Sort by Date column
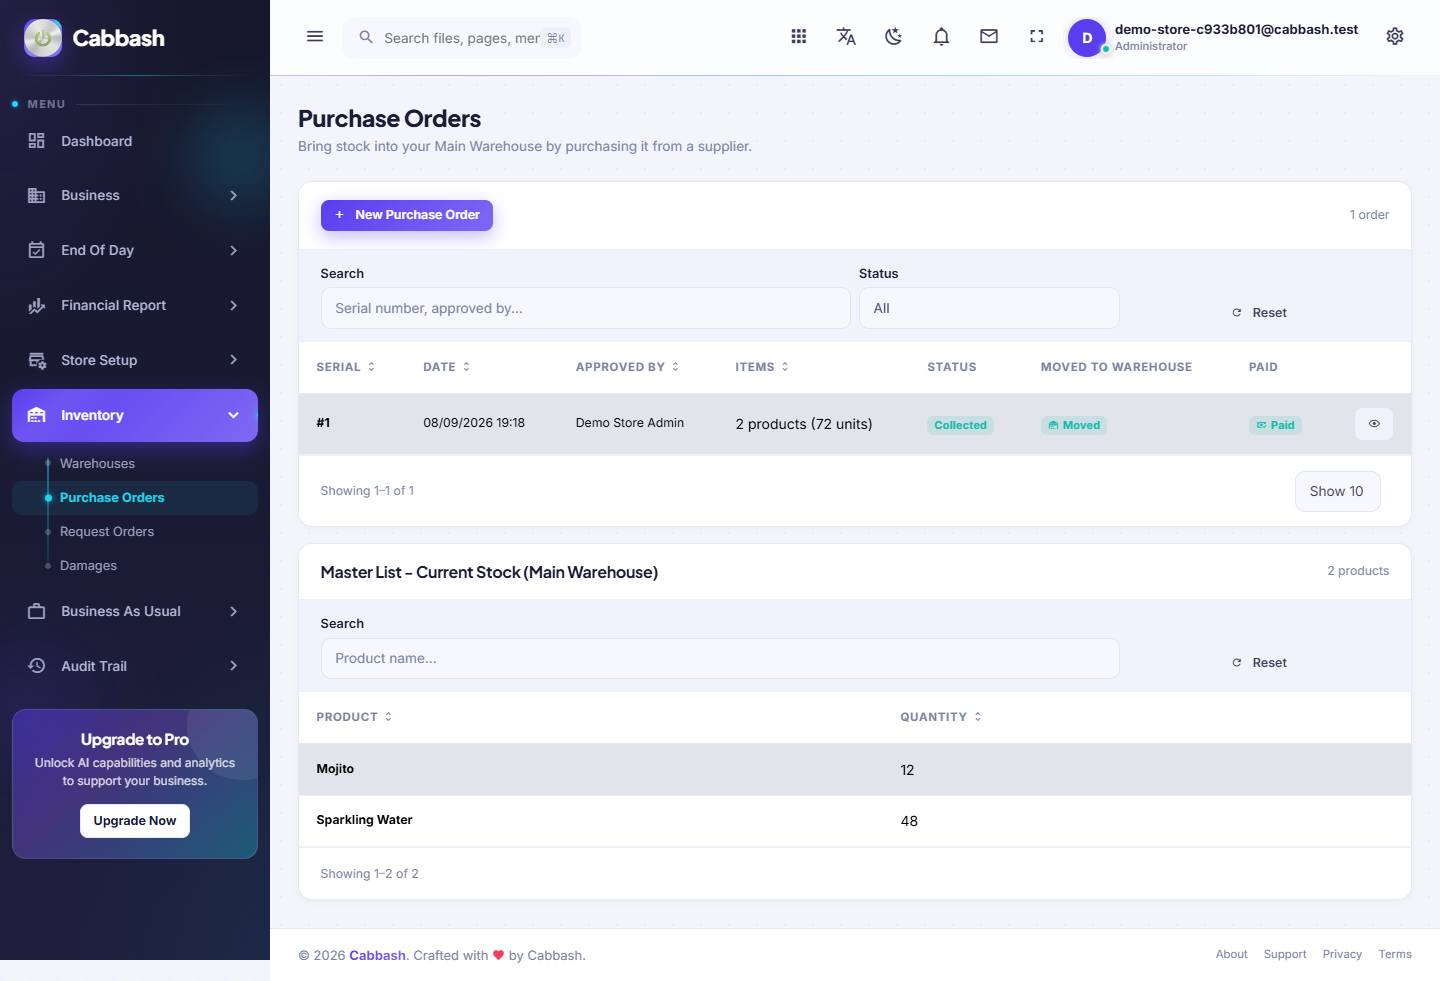This screenshot has height=981, width=1440. click(446, 367)
